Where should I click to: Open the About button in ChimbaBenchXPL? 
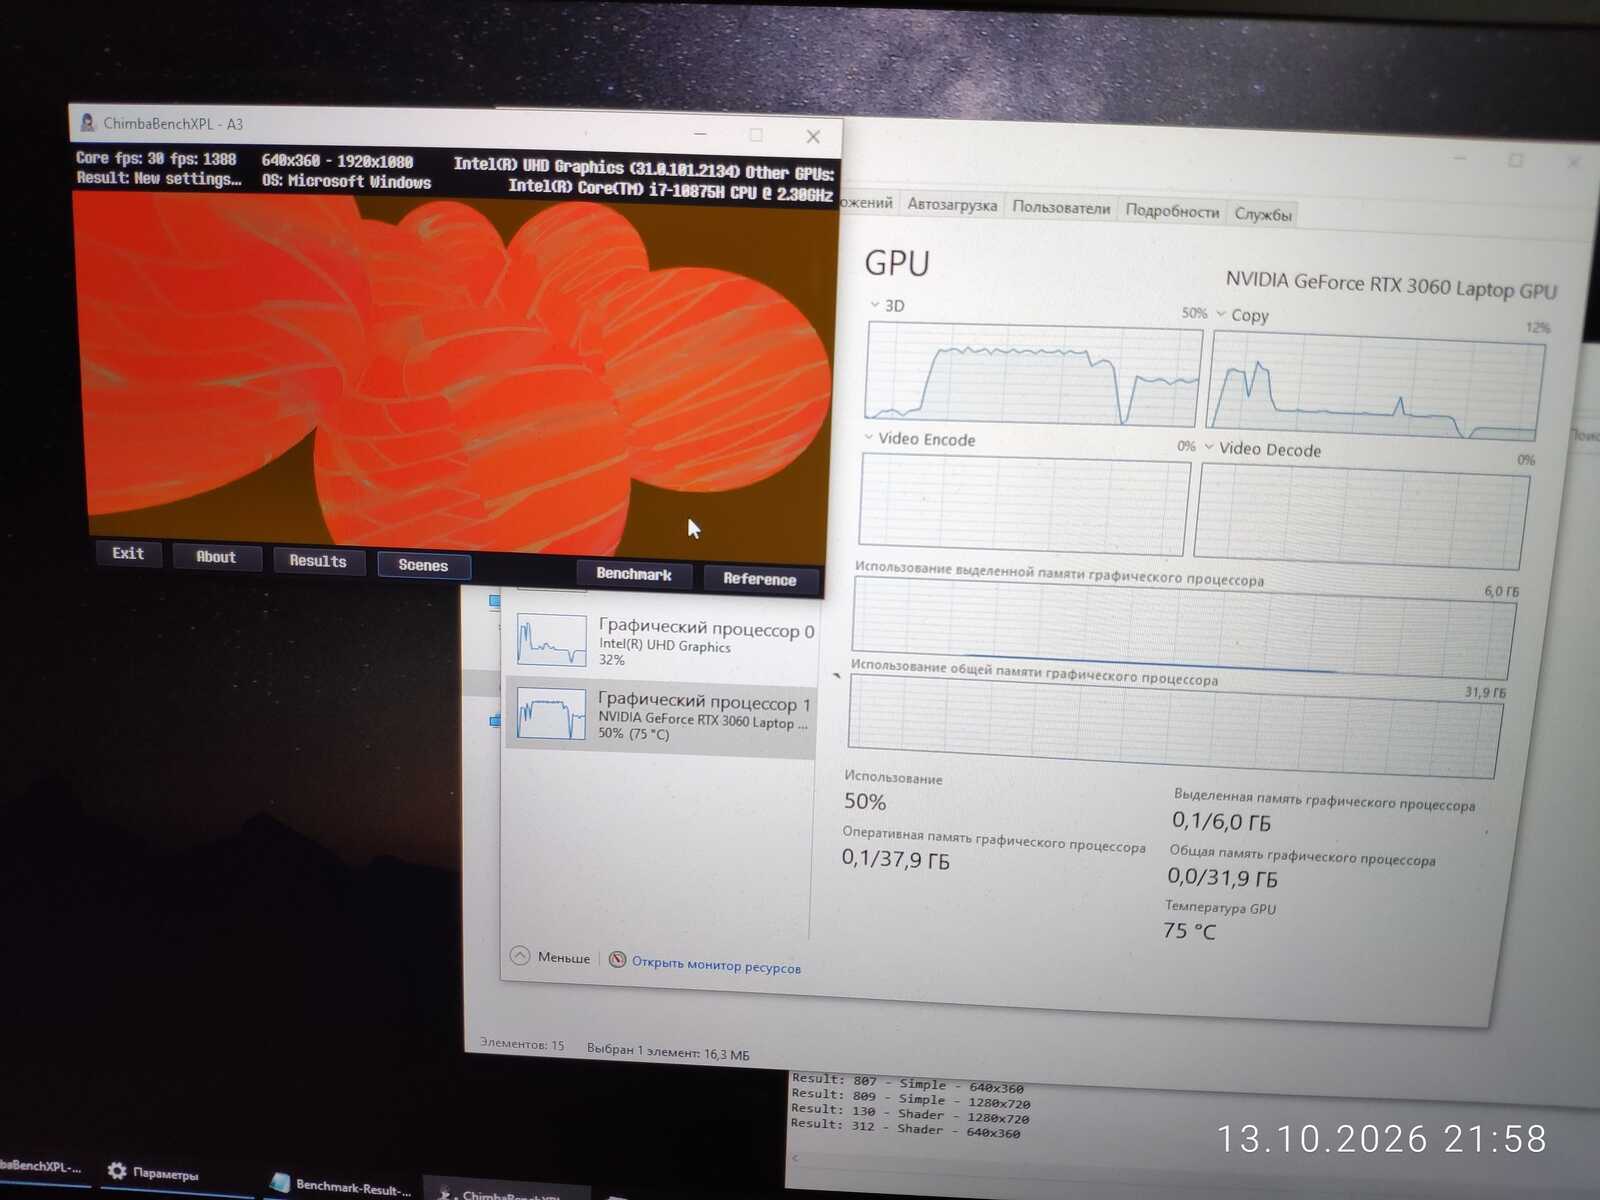[216, 557]
